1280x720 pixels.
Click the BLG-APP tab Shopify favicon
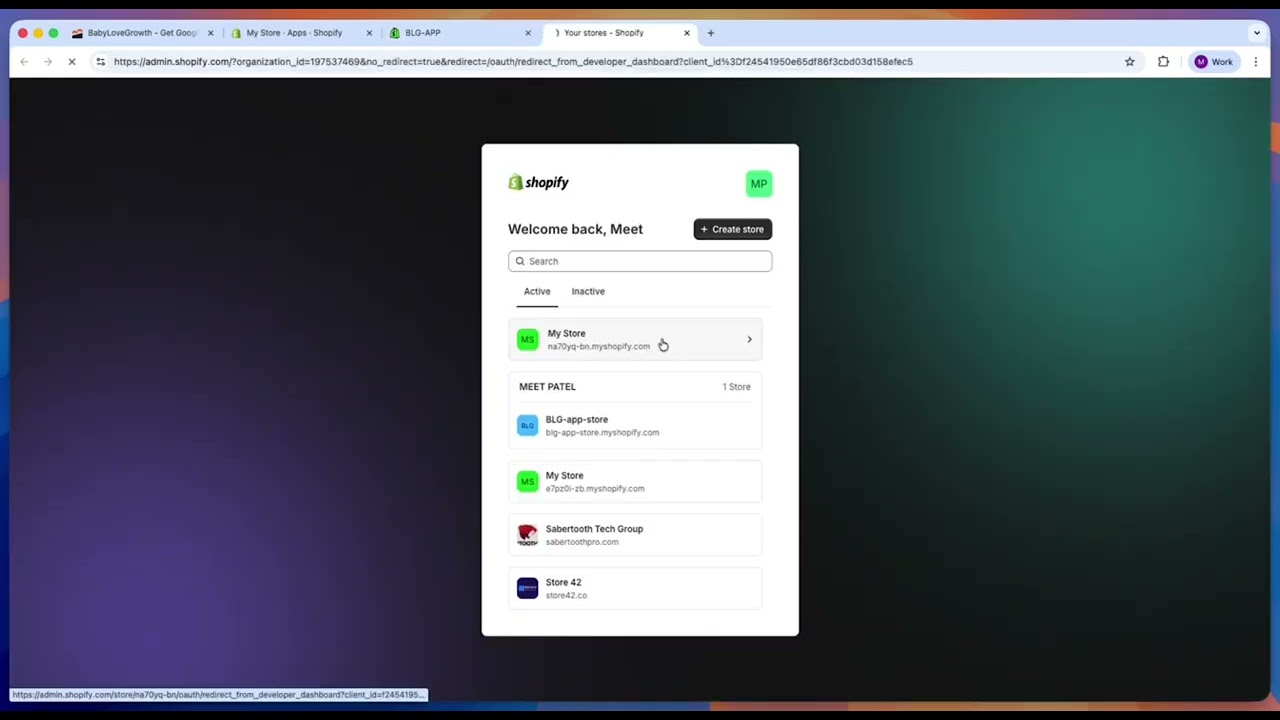coord(395,33)
